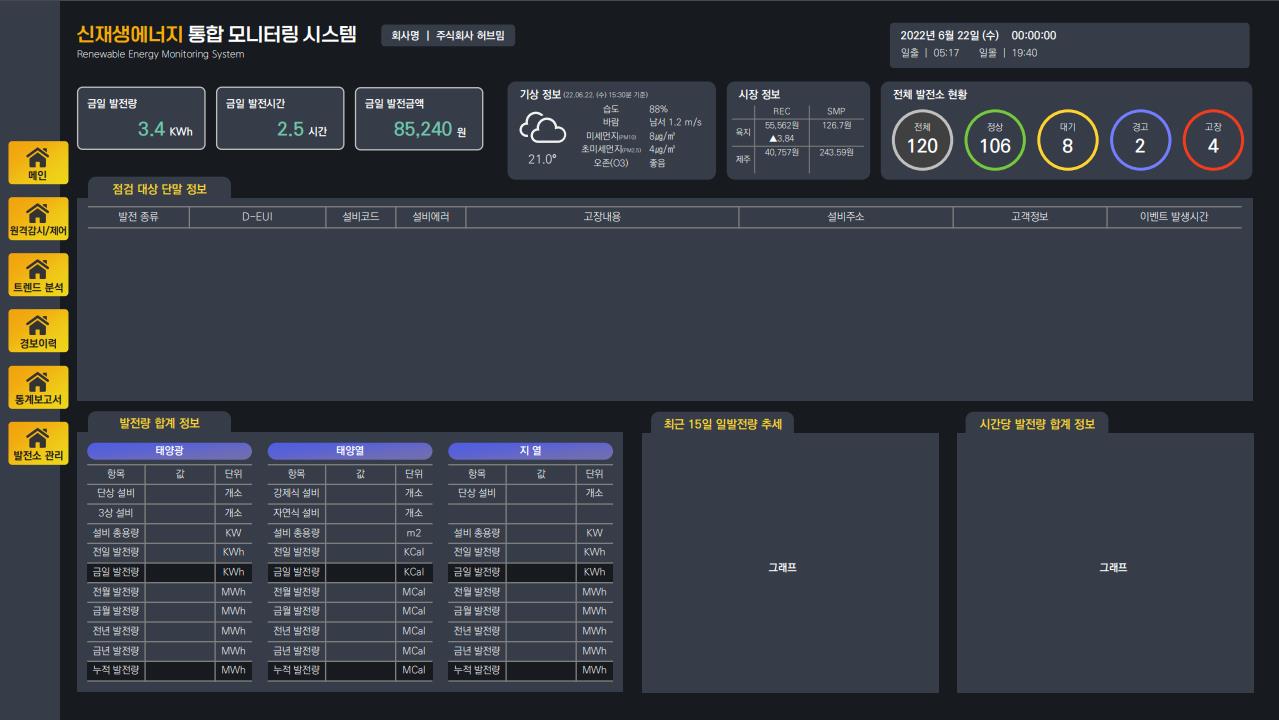Select the green 정상 106 circle
1279x720 pixels.
pos(995,140)
